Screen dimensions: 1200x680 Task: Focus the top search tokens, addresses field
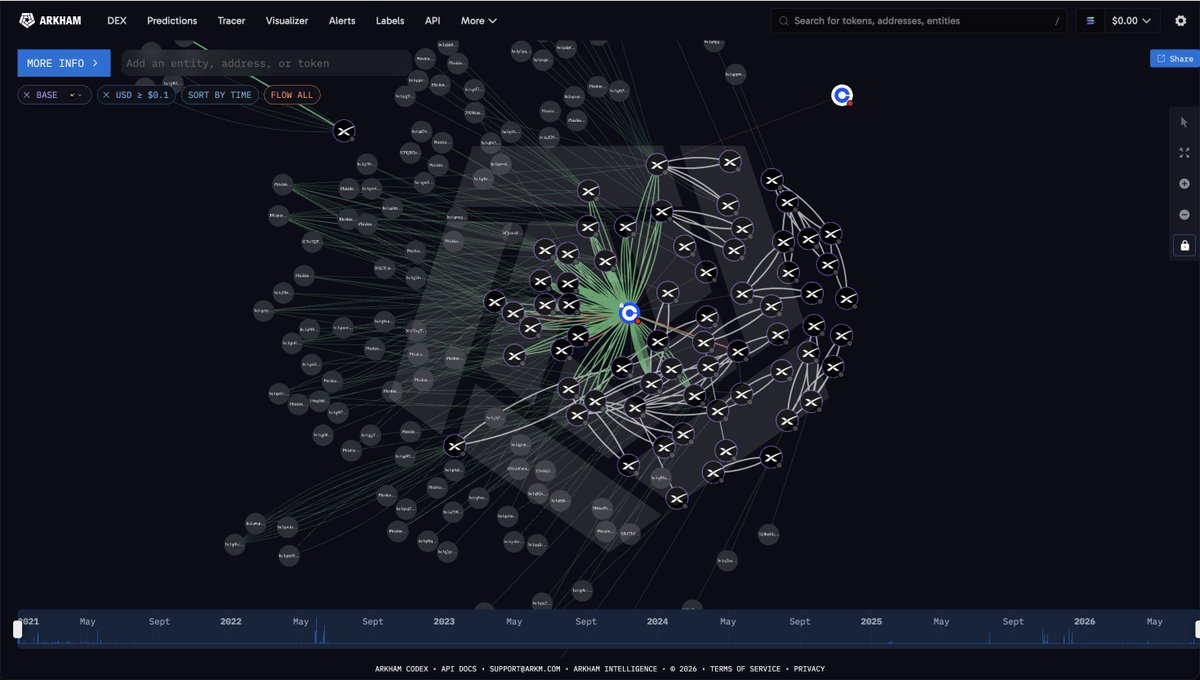click(920, 20)
